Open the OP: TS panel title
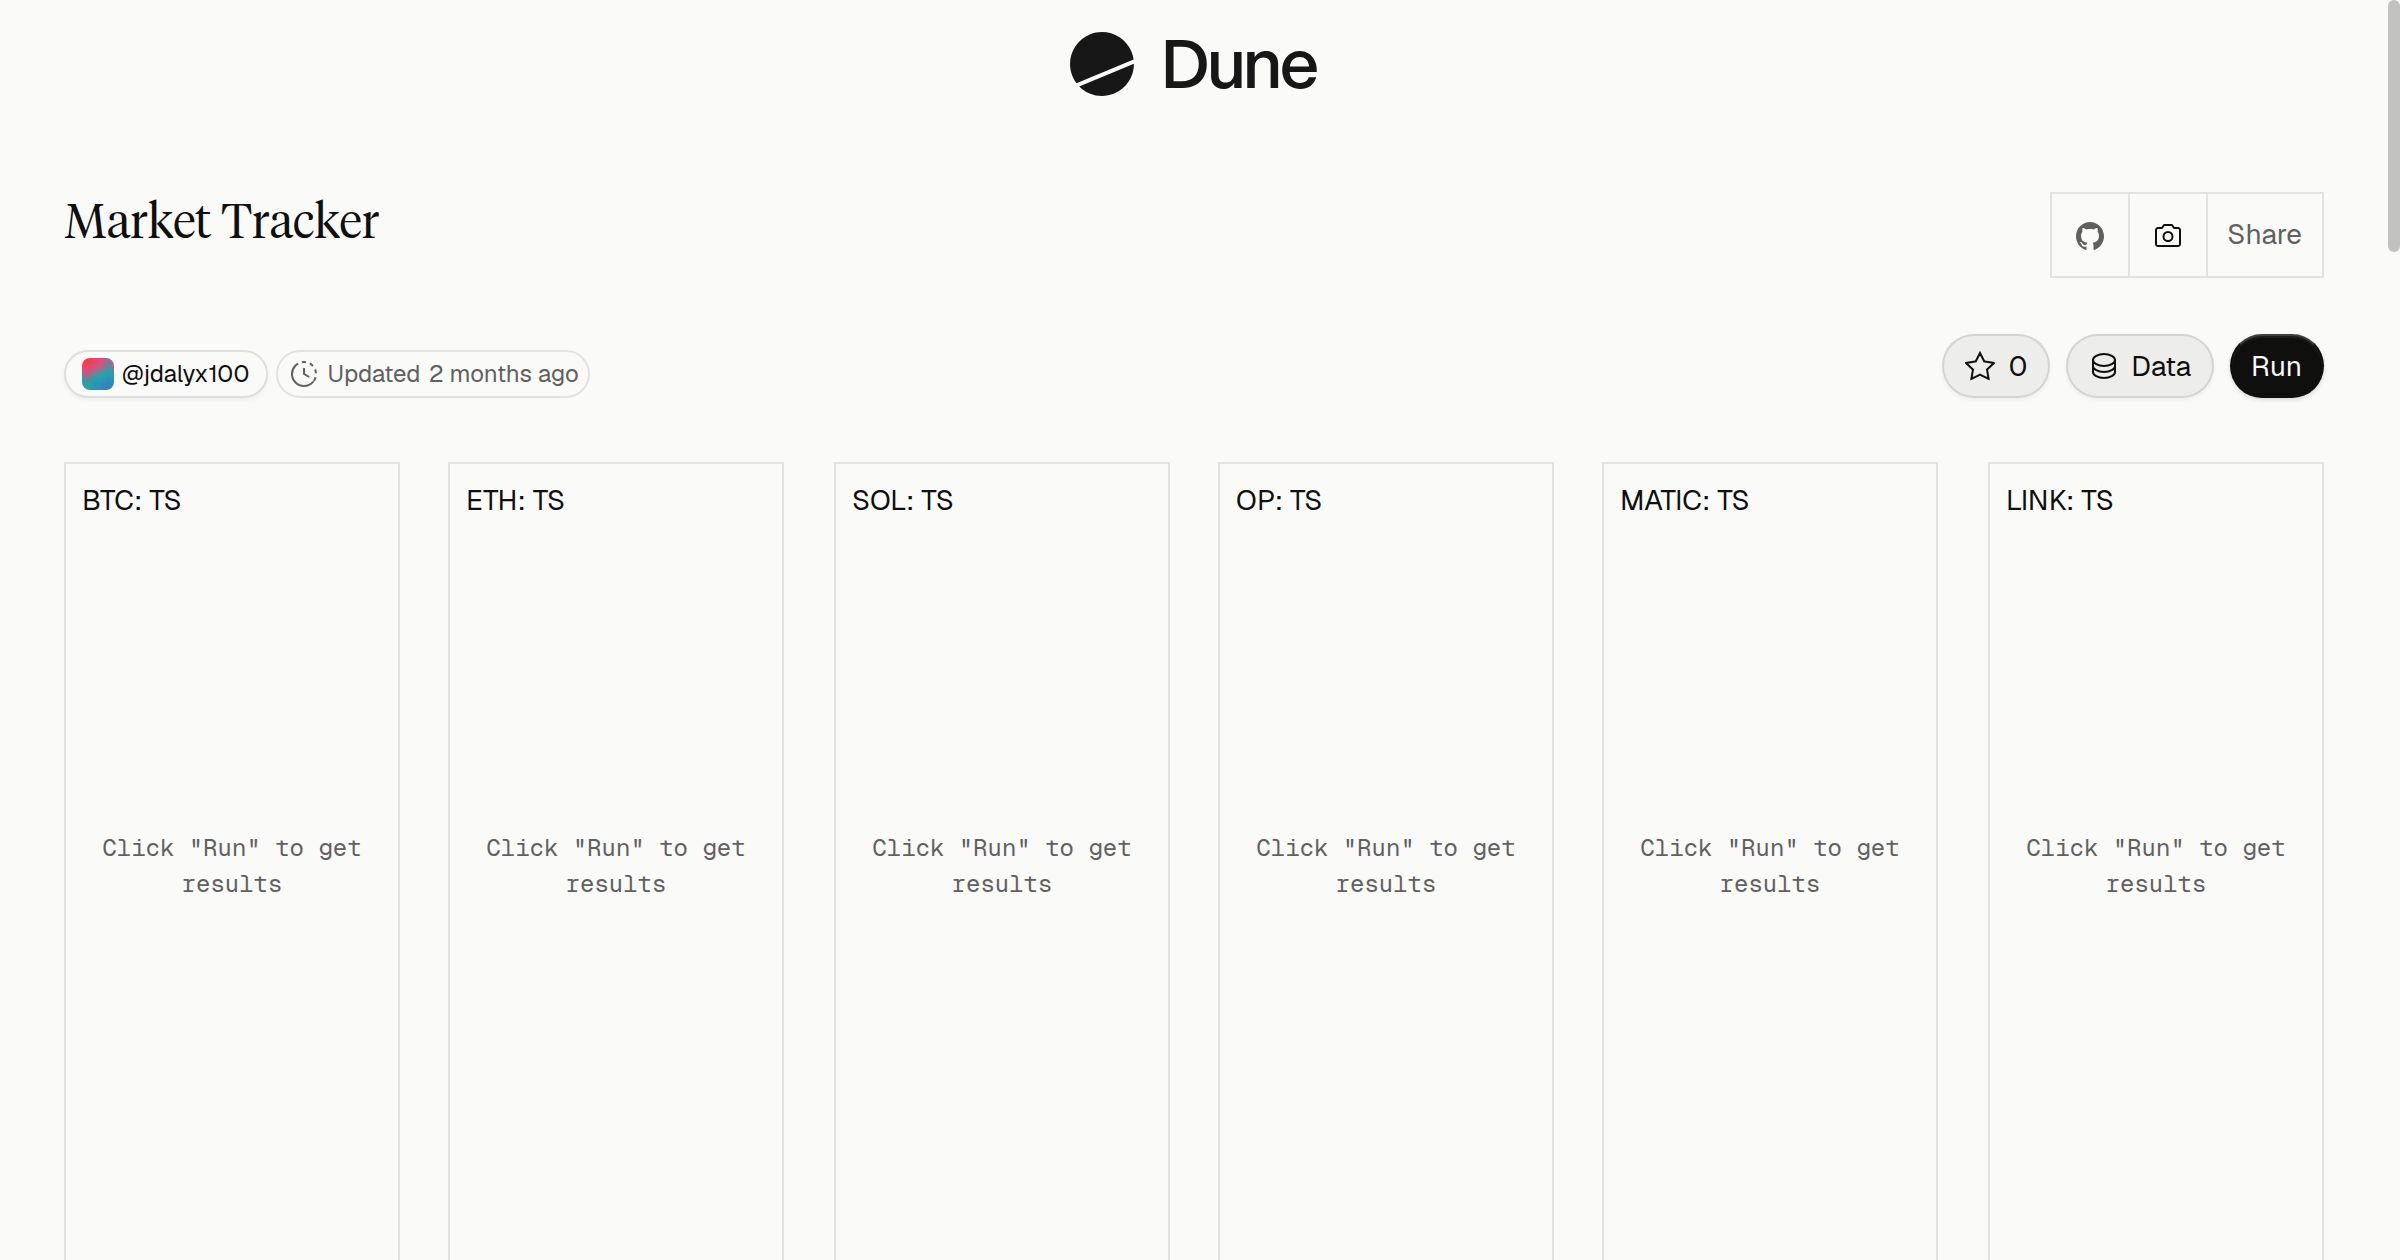 [1278, 500]
